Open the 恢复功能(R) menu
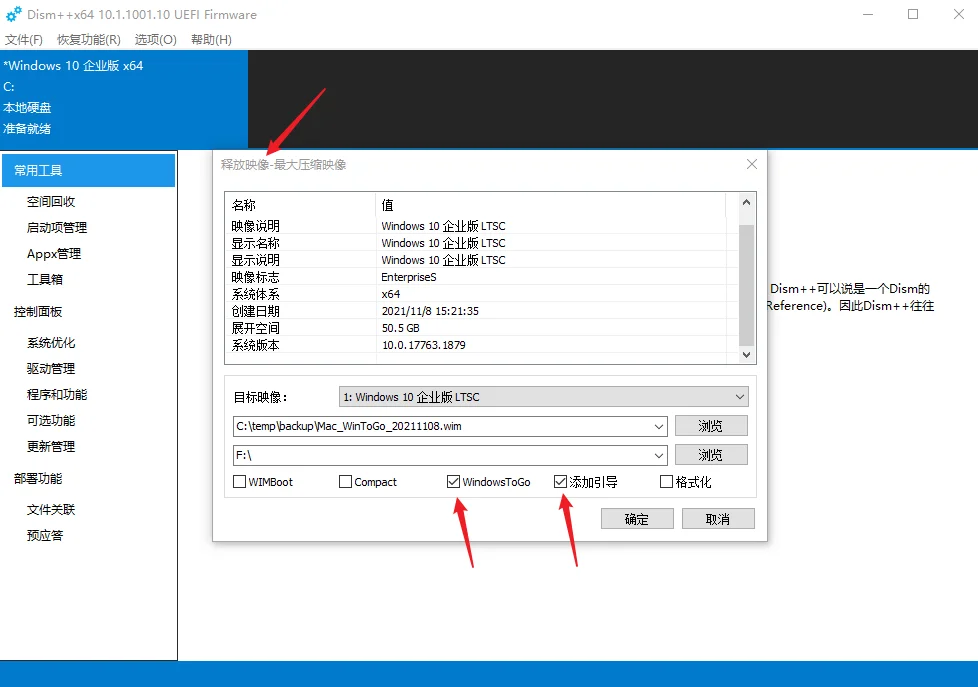Screen dimensions: 978x687 coord(89,40)
